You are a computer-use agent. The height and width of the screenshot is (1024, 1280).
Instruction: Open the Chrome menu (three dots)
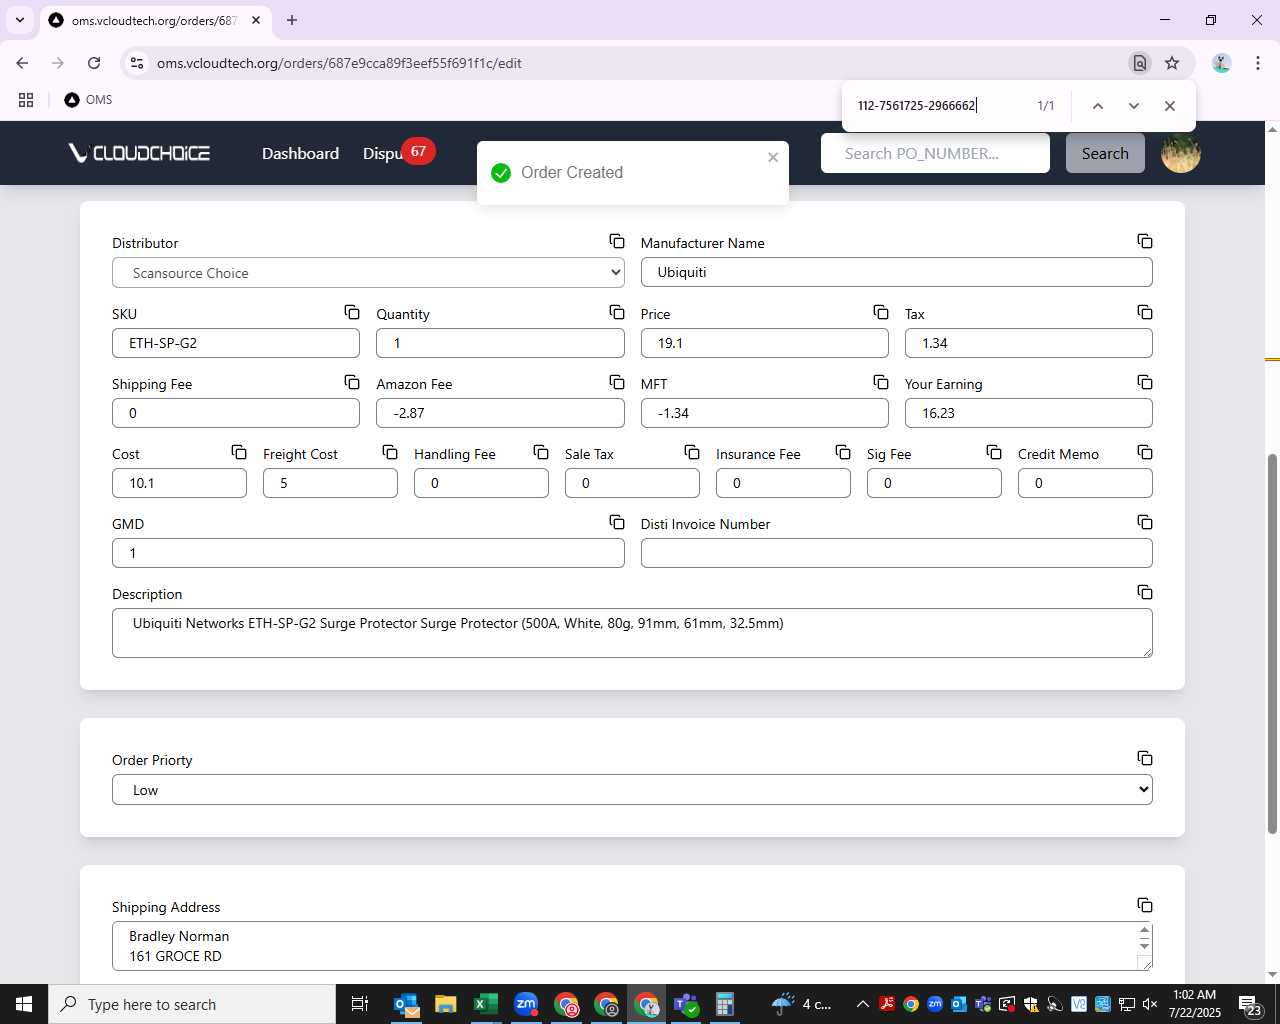point(1257,63)
